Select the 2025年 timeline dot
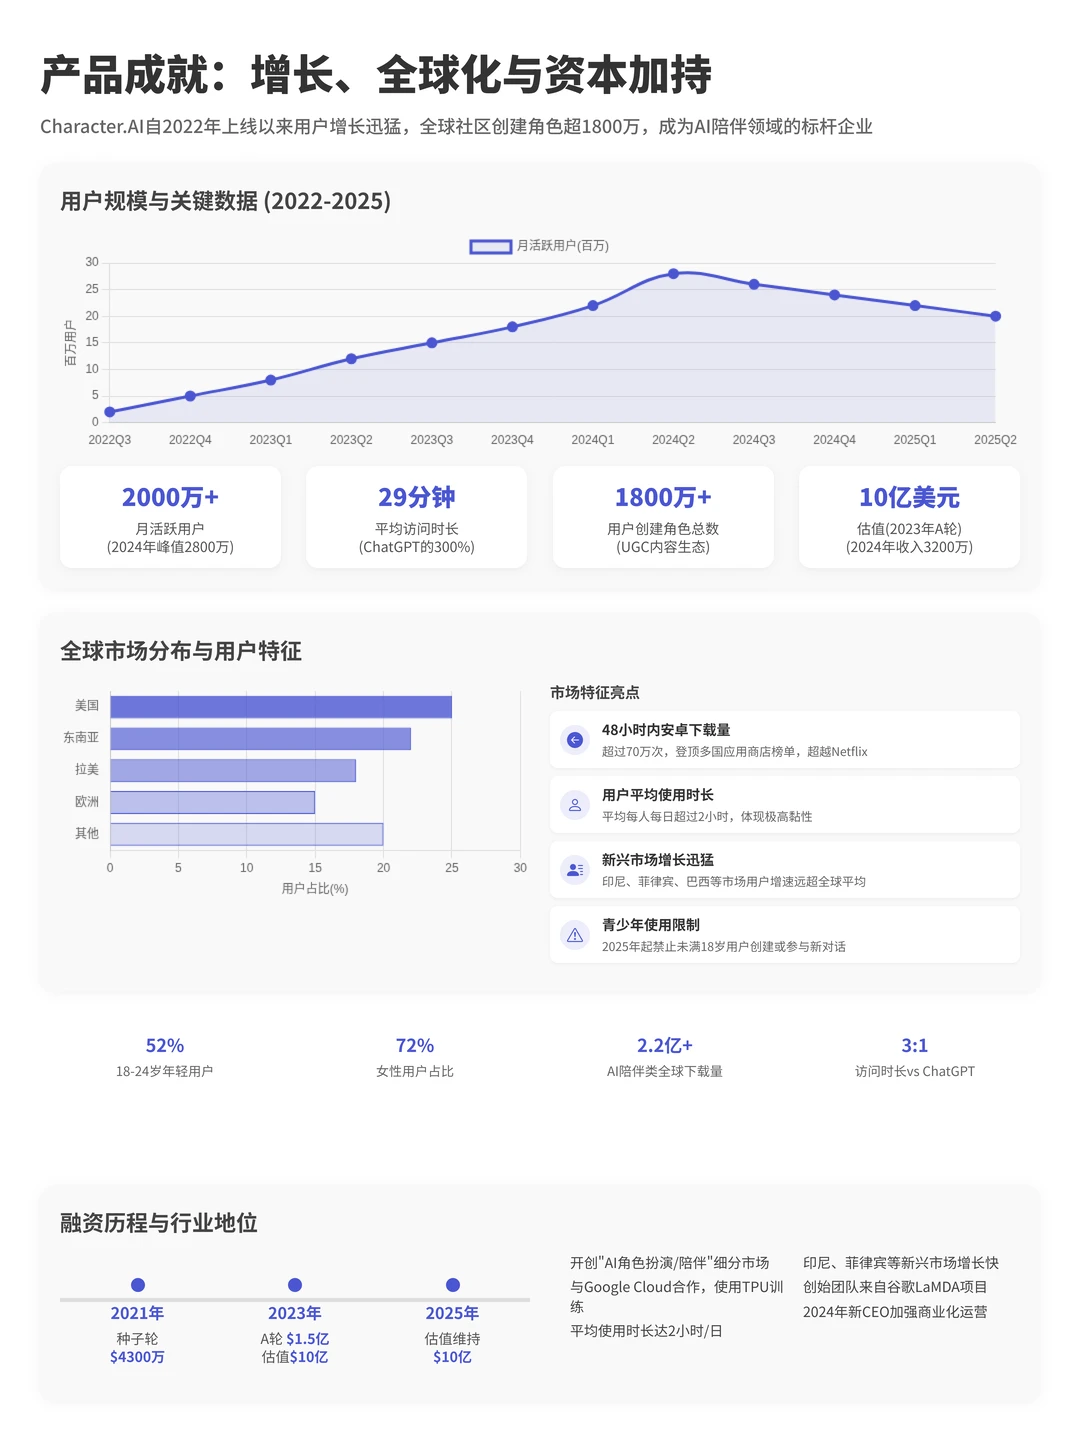 [x=453, y=1285]
